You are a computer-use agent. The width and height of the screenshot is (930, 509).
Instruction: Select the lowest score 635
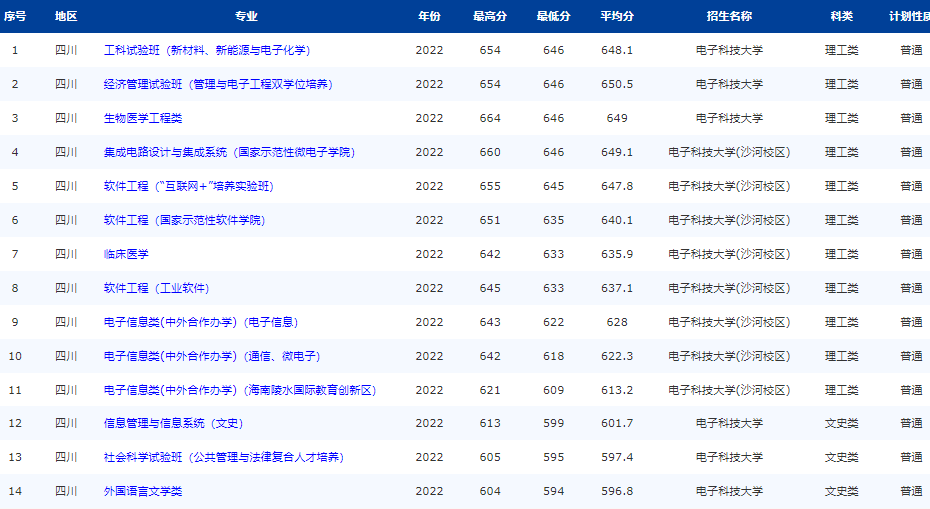553,220
